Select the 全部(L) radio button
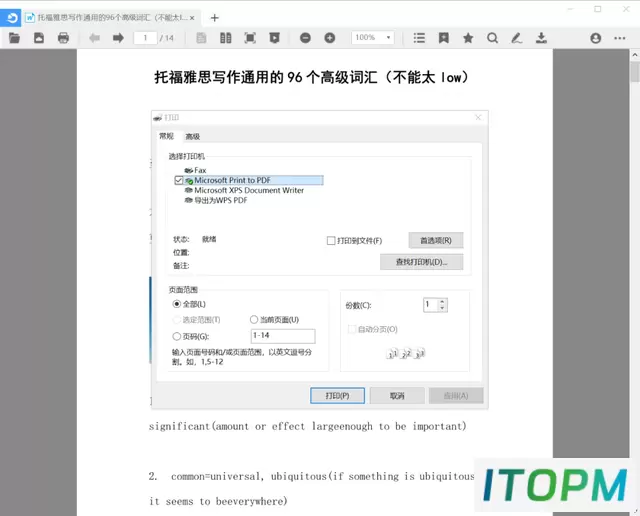Viewport: 640px width, 516px height. [x=176, y=304]
